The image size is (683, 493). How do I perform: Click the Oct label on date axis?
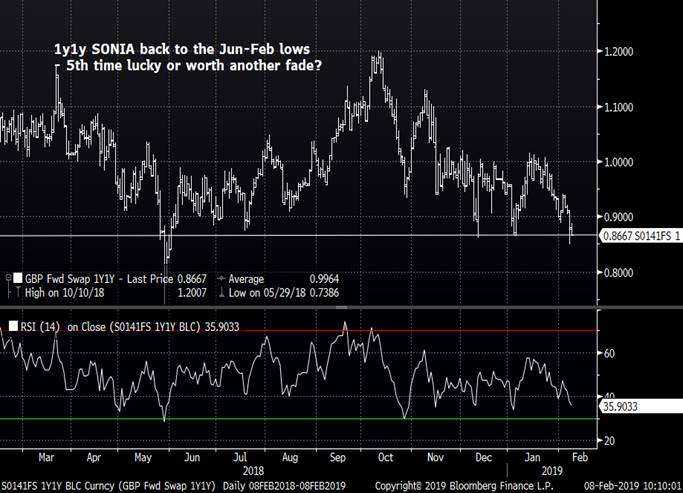click(x=385, y=457)
